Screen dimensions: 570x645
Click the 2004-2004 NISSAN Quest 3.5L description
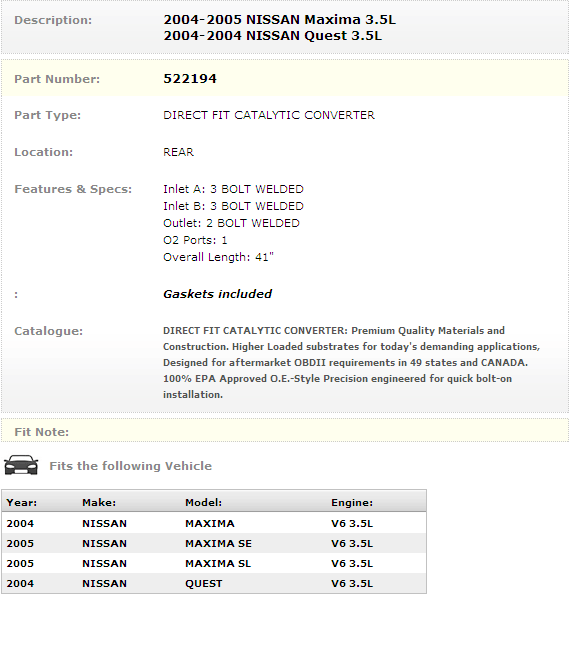(272, 36)
